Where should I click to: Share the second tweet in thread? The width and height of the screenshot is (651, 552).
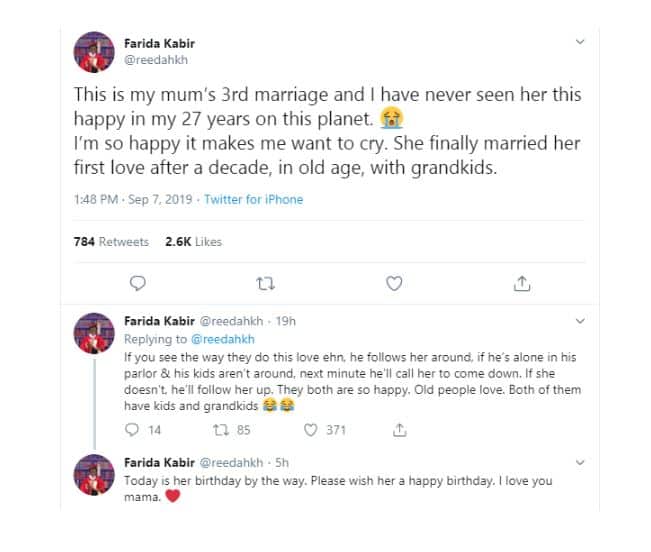point(399,430)
